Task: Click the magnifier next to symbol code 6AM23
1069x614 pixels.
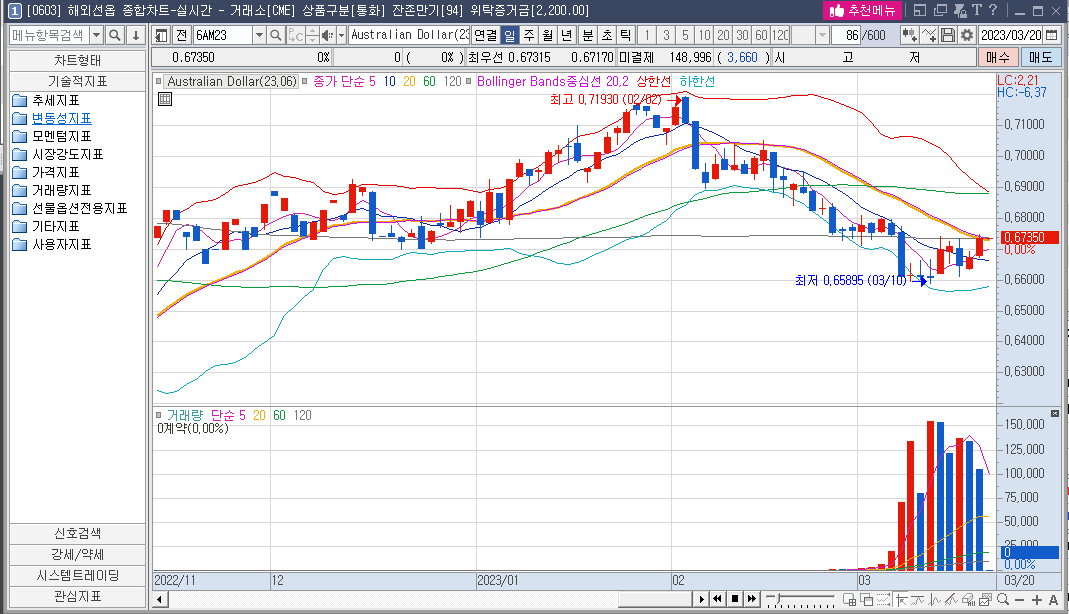Action: tap(275, 35)
